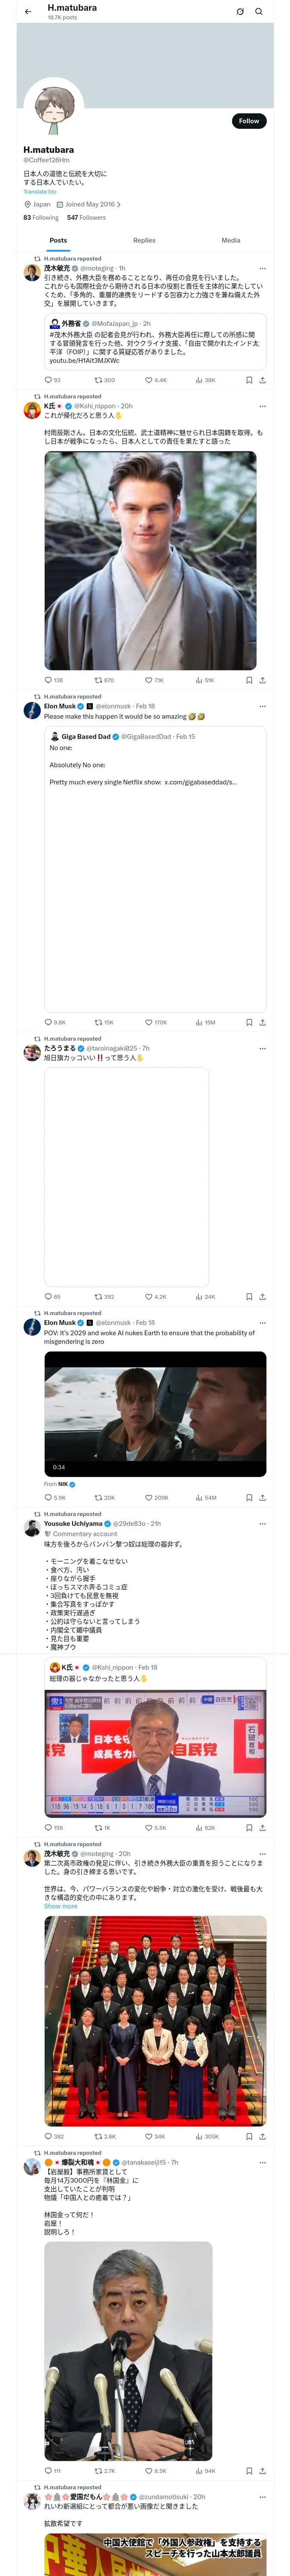Share the K氏 kimono photo post
Viewport: 290px width, 2576px height.
point(263,680)
